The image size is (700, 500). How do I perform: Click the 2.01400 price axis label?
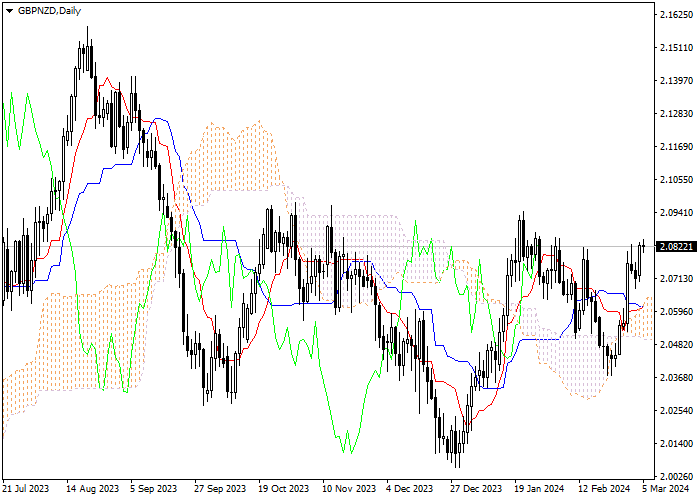pos(676,444)
